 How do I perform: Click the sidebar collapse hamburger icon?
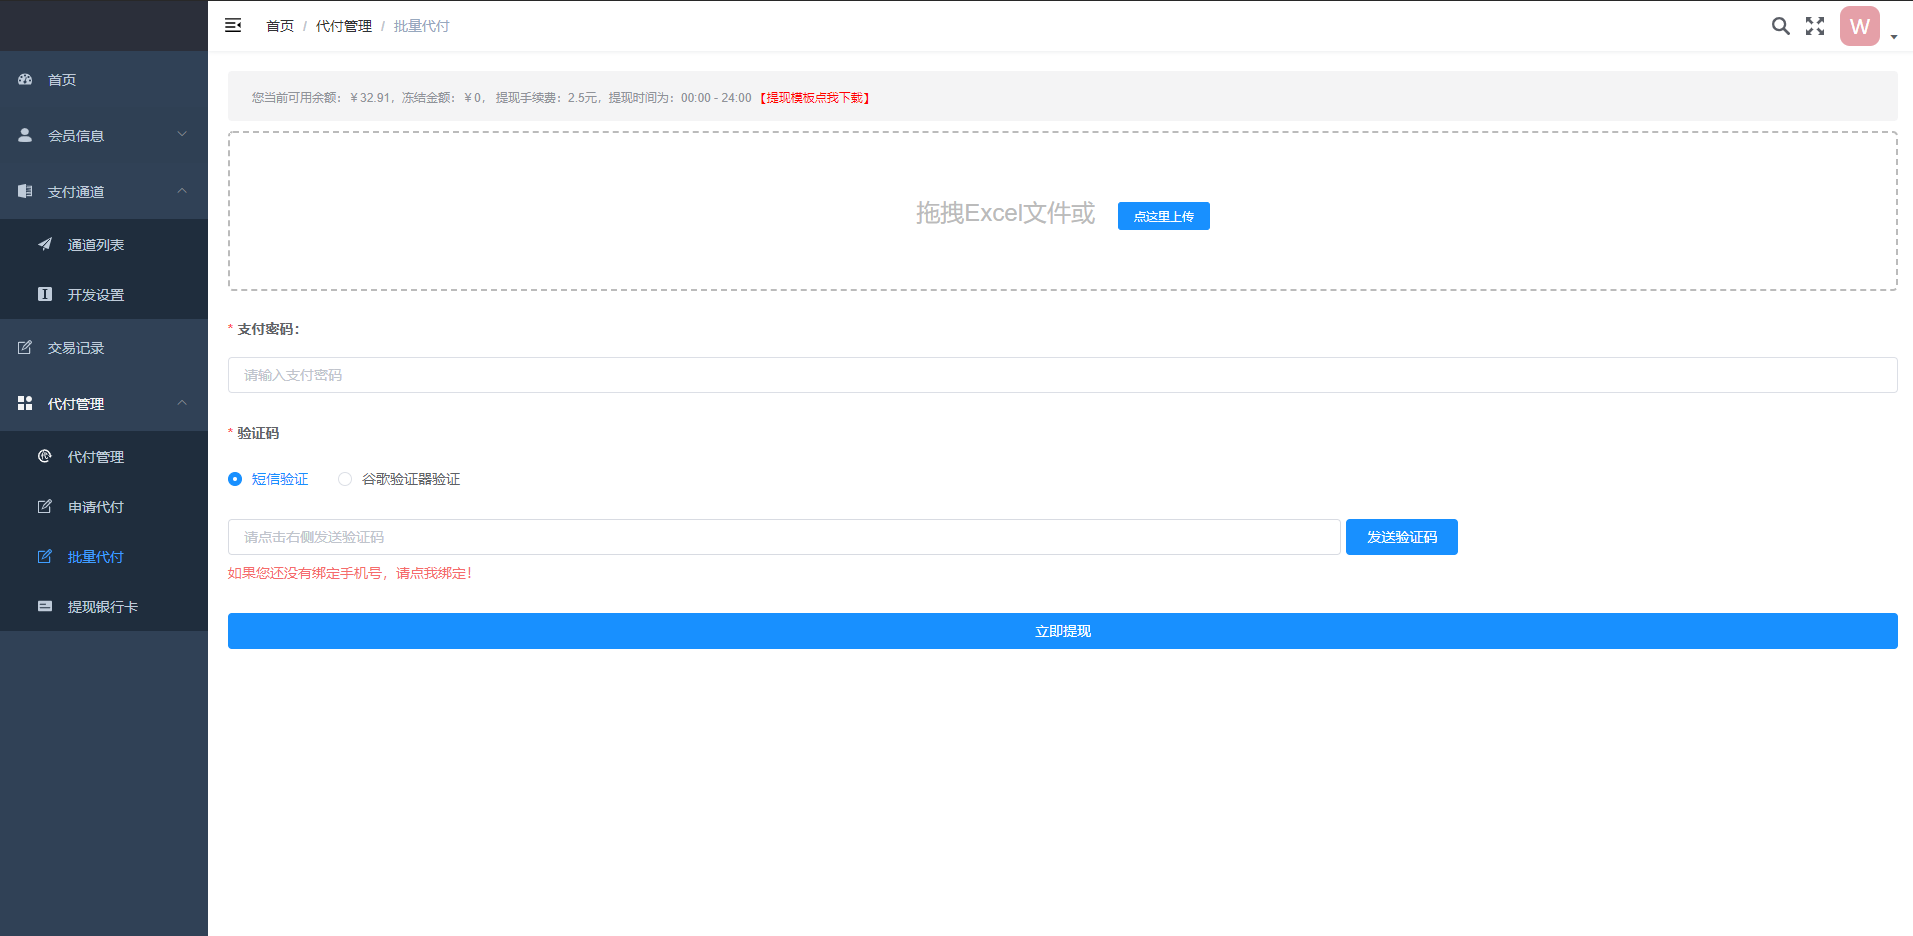pos(233,25)
